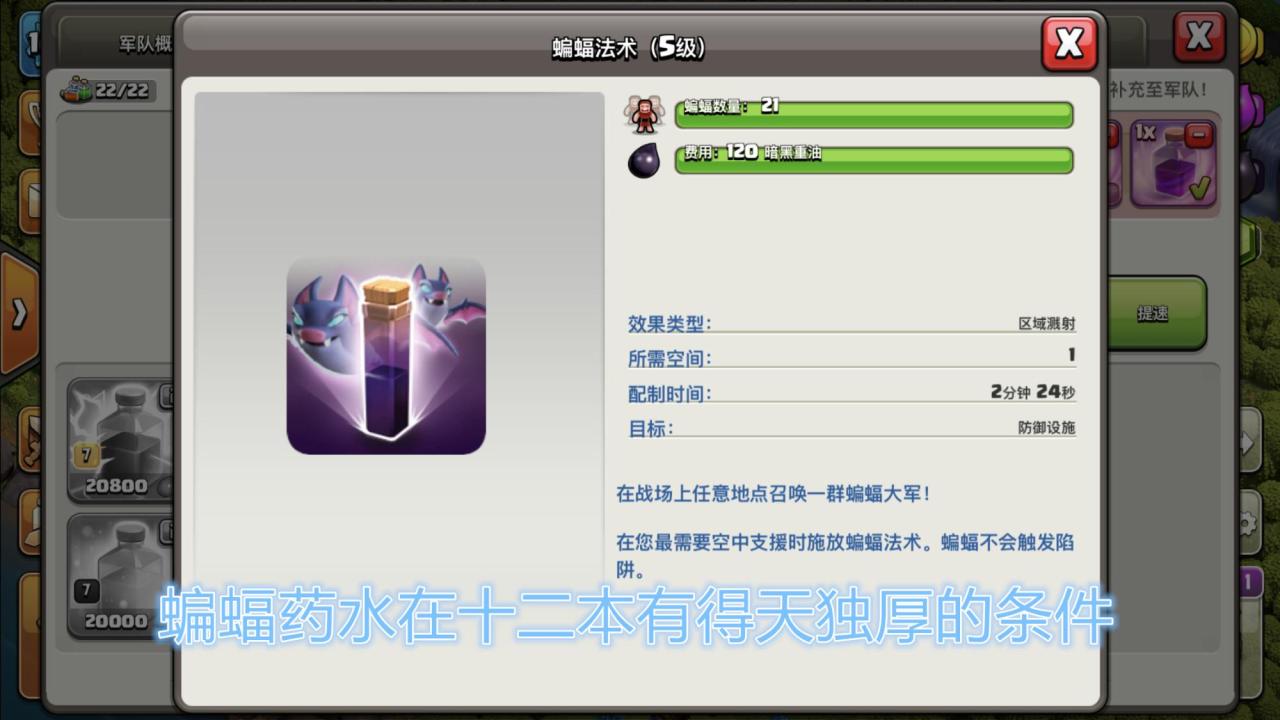
Task: Close the army window behind the popup
Action: [x=1199, y=39]
